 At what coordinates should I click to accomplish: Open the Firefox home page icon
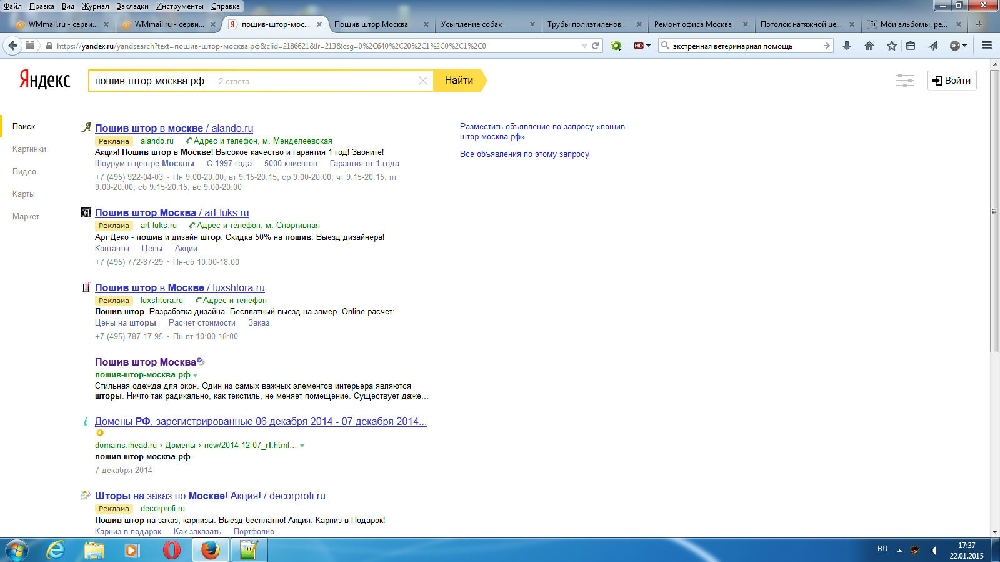click(869, 46)
